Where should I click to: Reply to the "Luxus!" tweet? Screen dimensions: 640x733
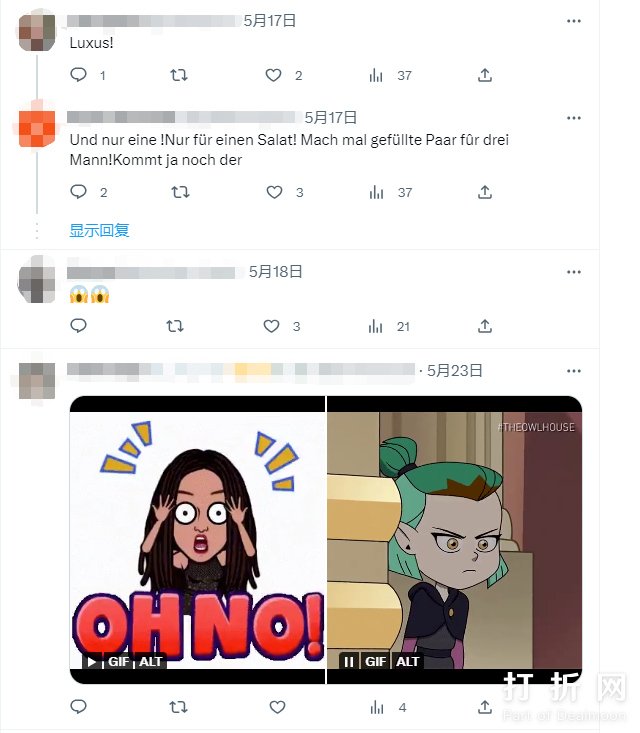(x=79, y=75)
